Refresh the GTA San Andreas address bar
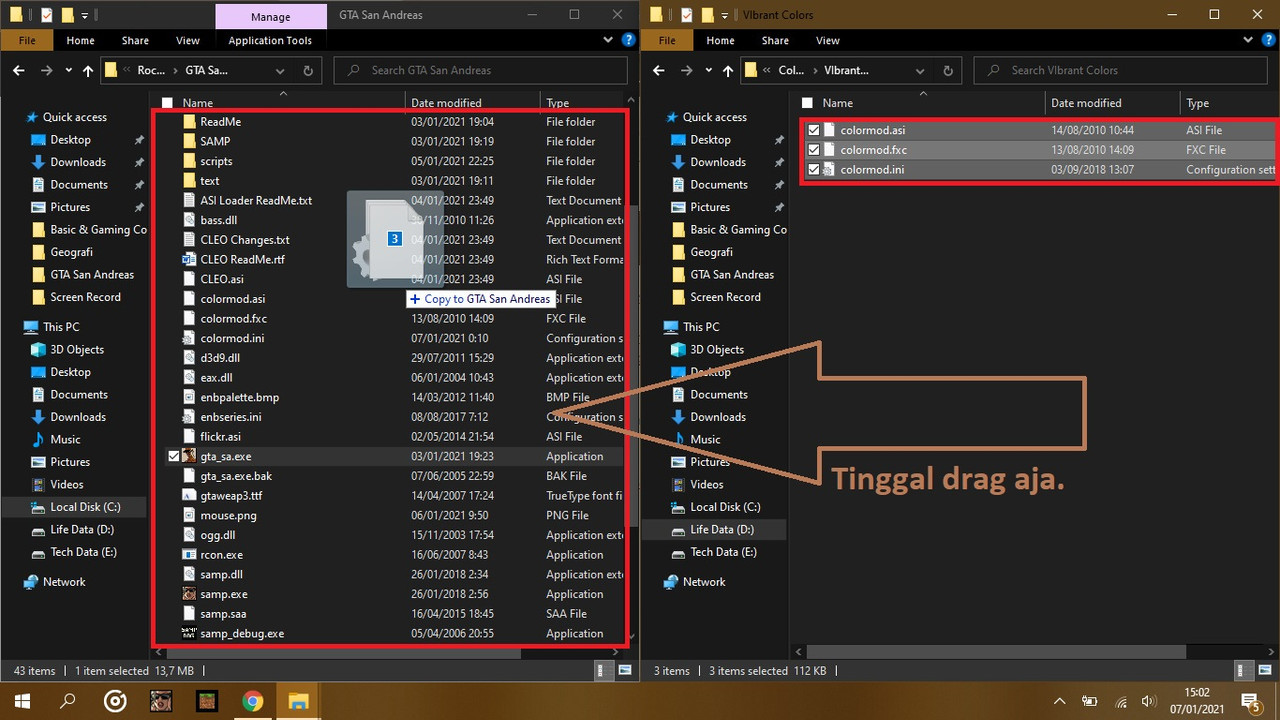The image size is (1280, 720). coord(308,71)
